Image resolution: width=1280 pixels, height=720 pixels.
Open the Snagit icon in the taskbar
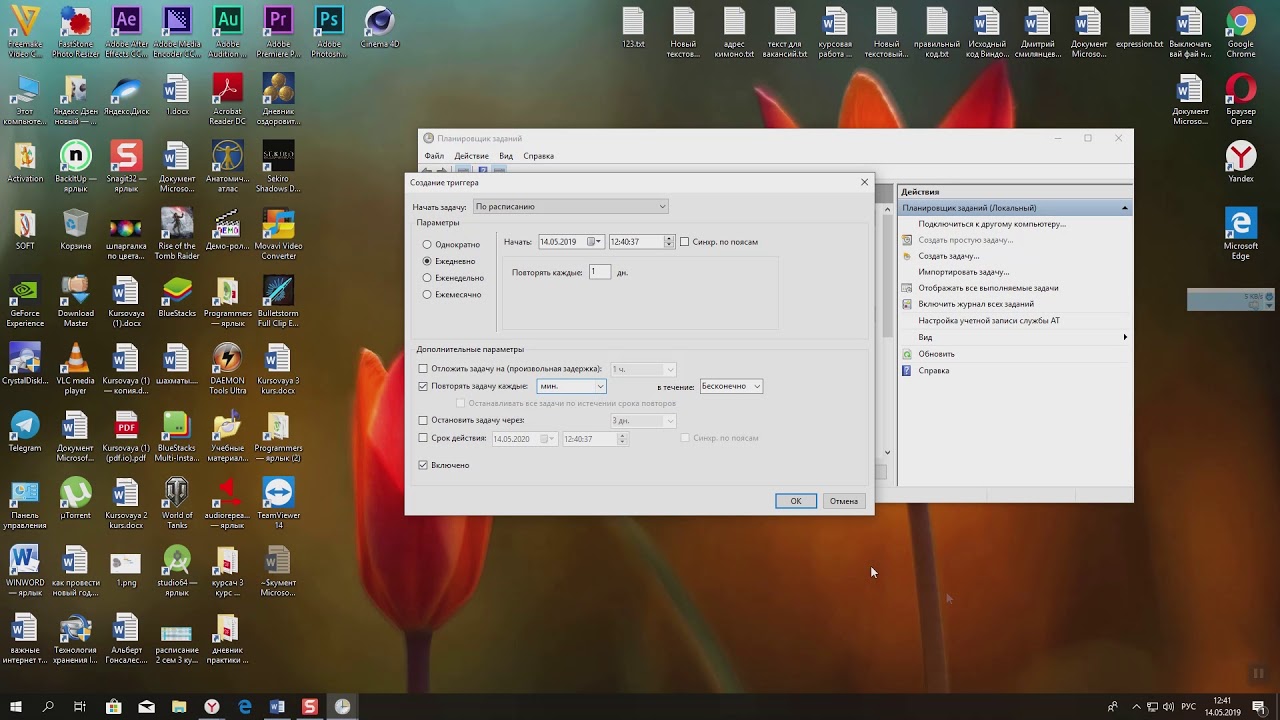[x=310, y=707]
